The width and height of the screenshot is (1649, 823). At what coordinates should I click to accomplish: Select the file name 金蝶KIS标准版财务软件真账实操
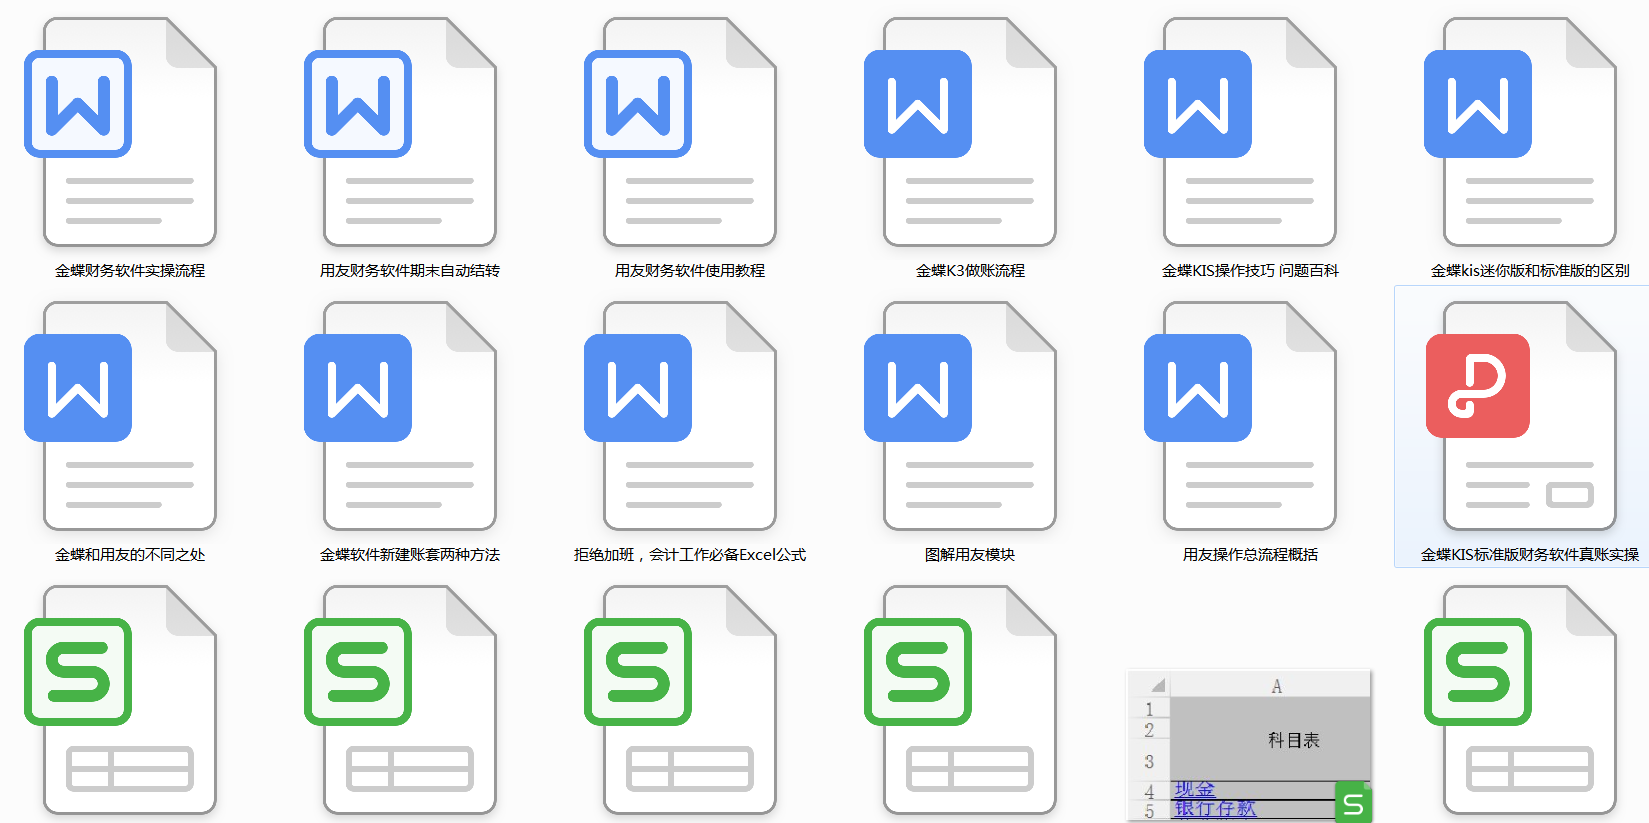click(1530, 555)
